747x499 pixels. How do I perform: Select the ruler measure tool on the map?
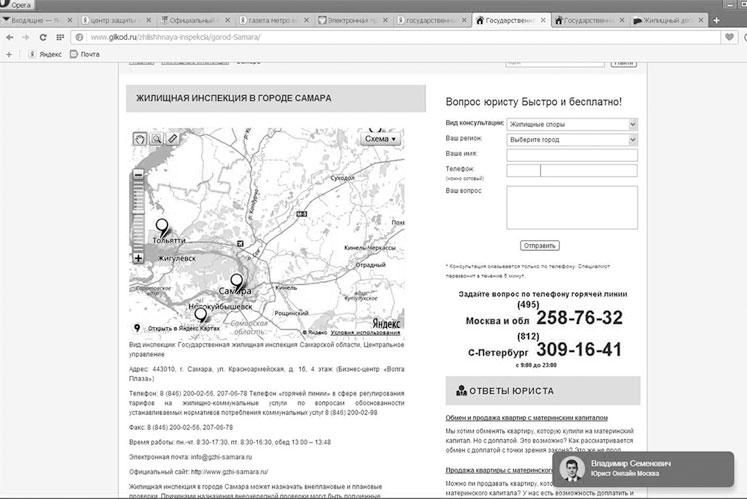click(173, 139)
